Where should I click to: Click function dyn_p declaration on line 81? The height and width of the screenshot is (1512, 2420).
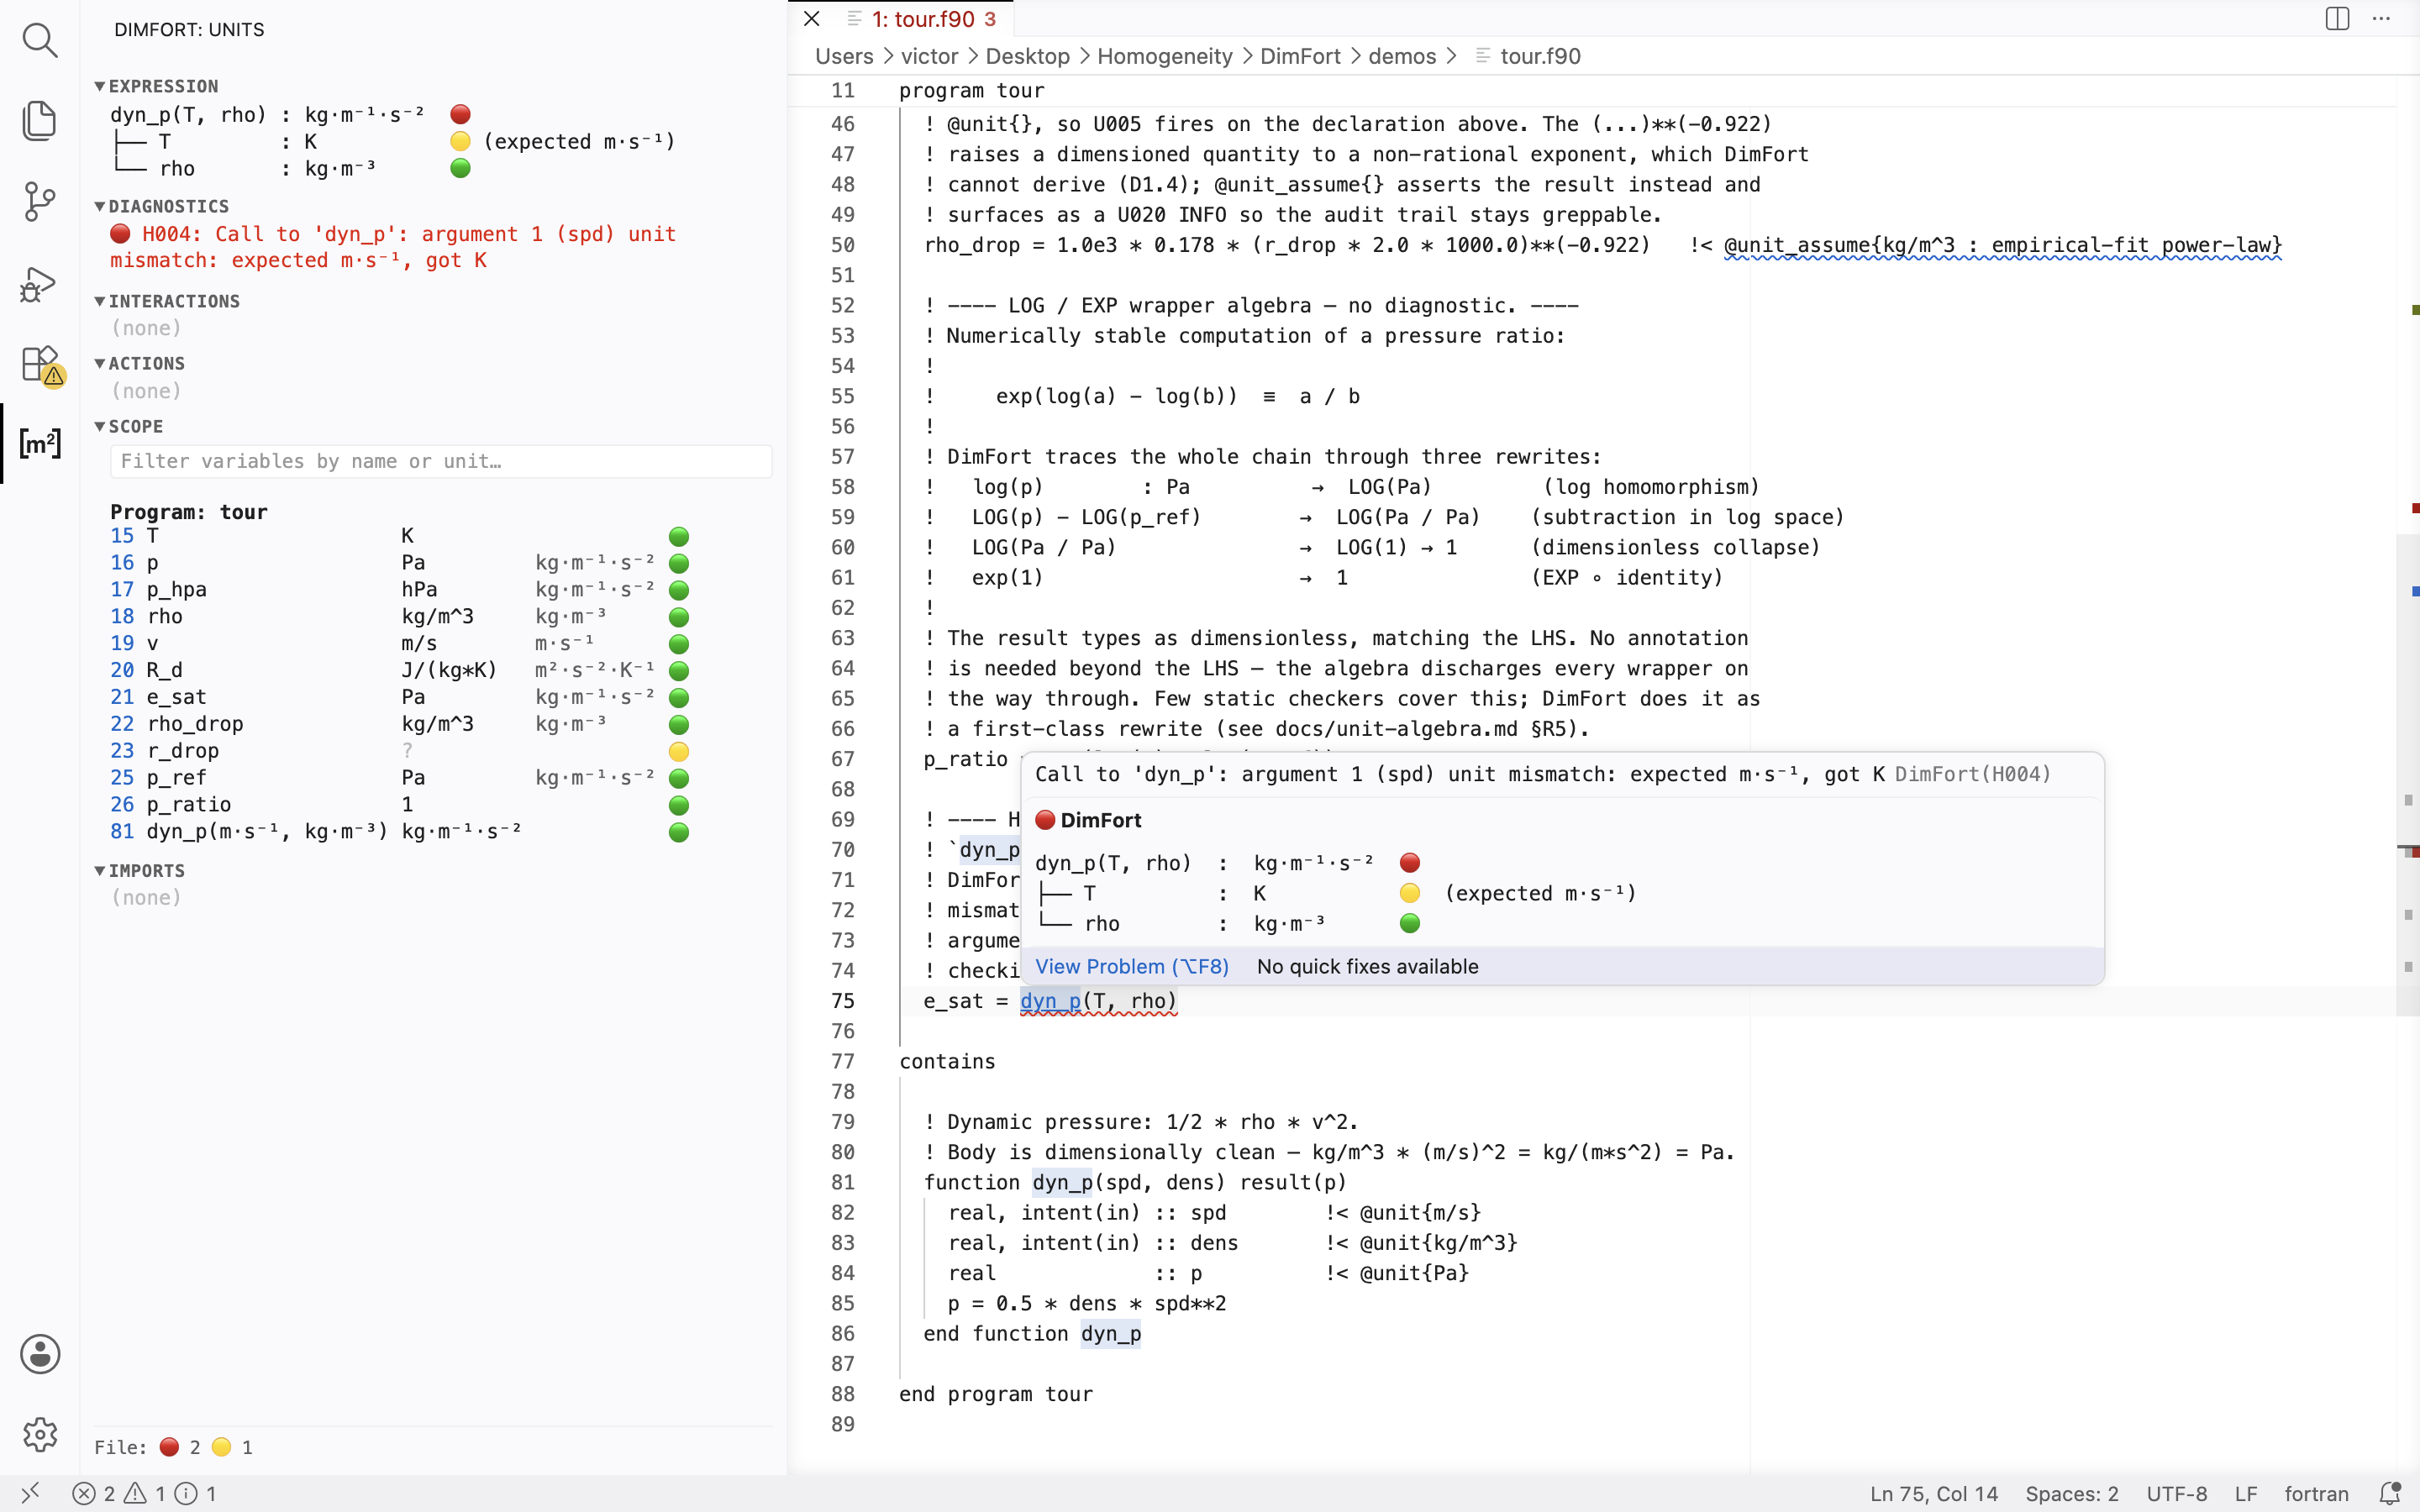click(1135, 1182)
